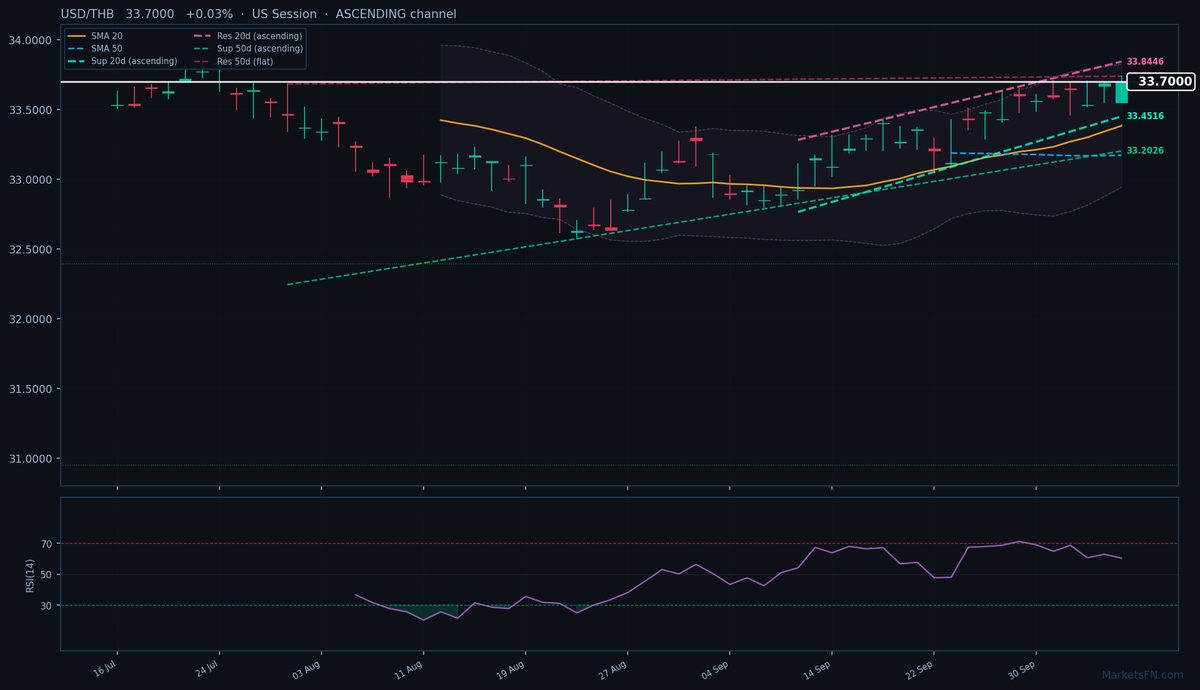1200x690 pixels.
Task: Click the 31.5000 price axis label
Action: click(31, 389)
